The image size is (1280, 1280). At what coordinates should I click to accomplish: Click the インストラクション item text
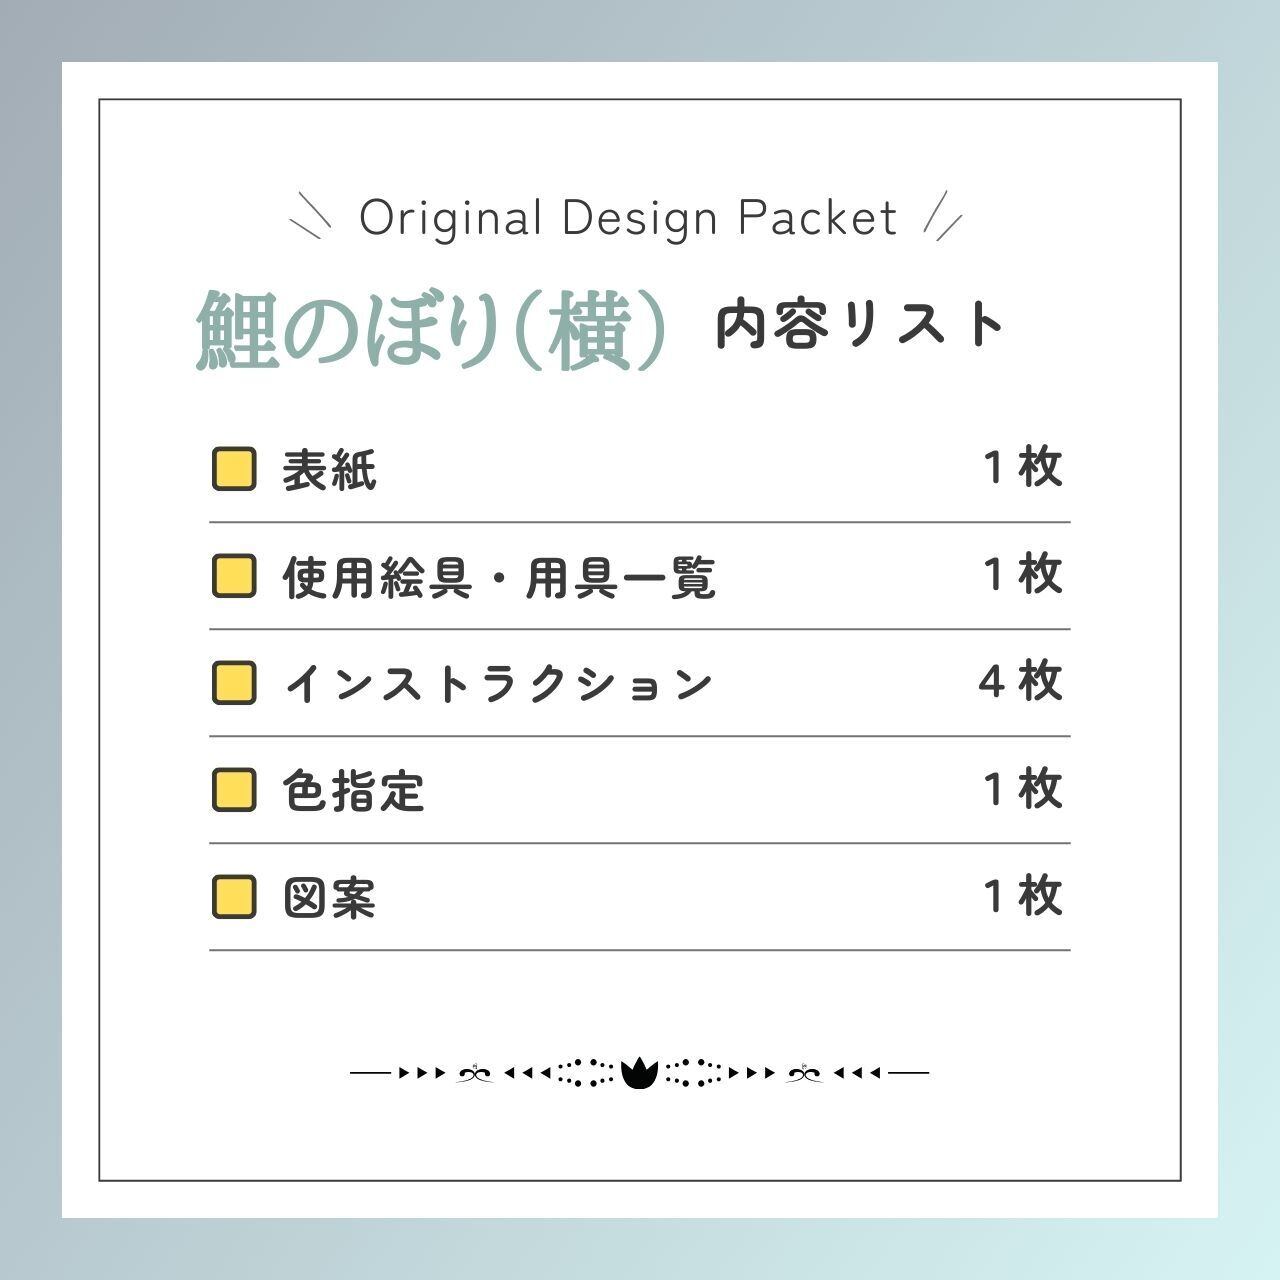click(498, 684)
